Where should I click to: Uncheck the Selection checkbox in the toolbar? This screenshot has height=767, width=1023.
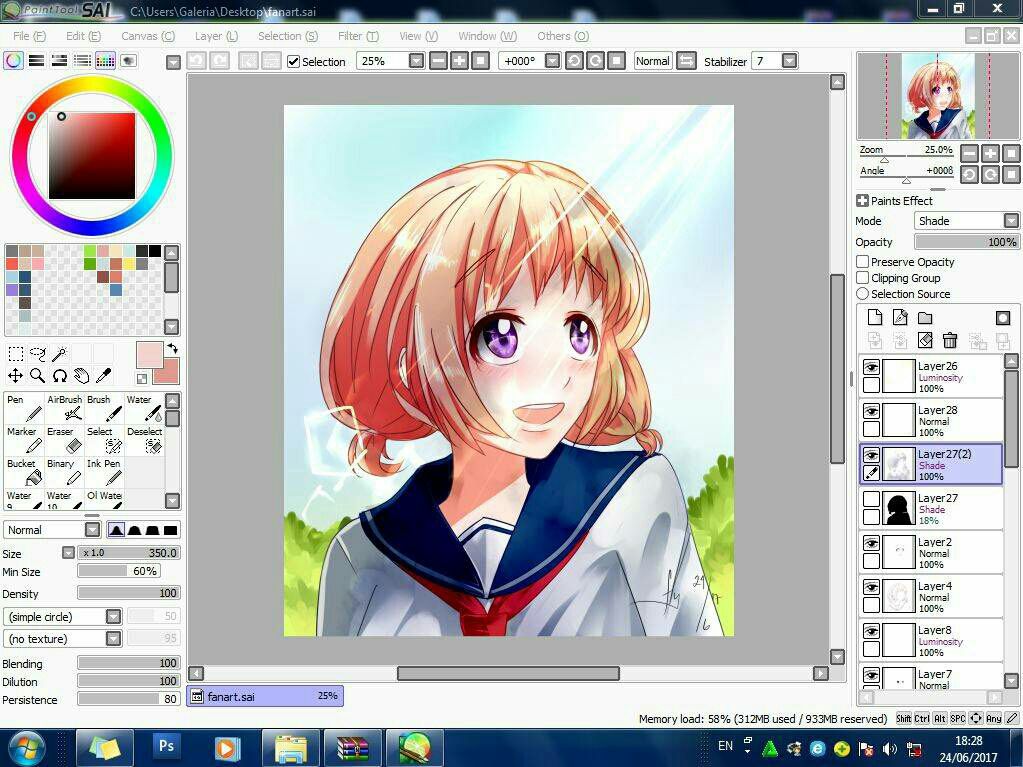coord(294,61)
